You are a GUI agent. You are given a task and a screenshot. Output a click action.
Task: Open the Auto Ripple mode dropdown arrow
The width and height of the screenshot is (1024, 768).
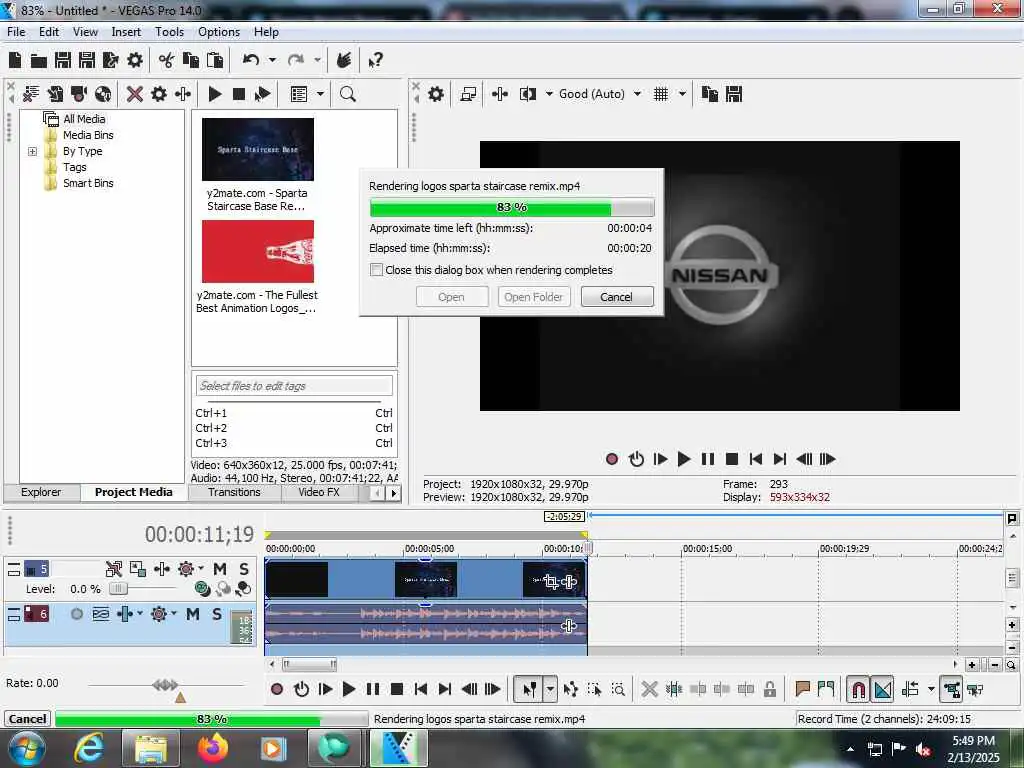931,689
